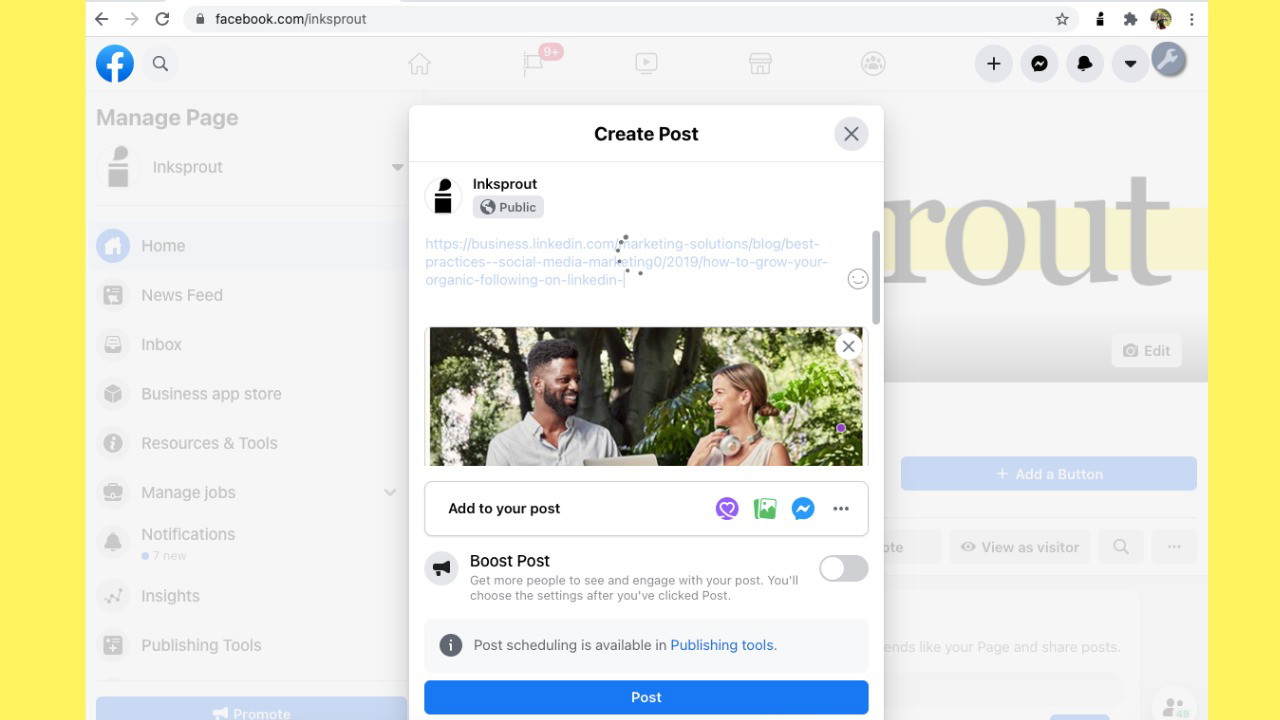Open Messenger in the top bar

point(1039,64)
